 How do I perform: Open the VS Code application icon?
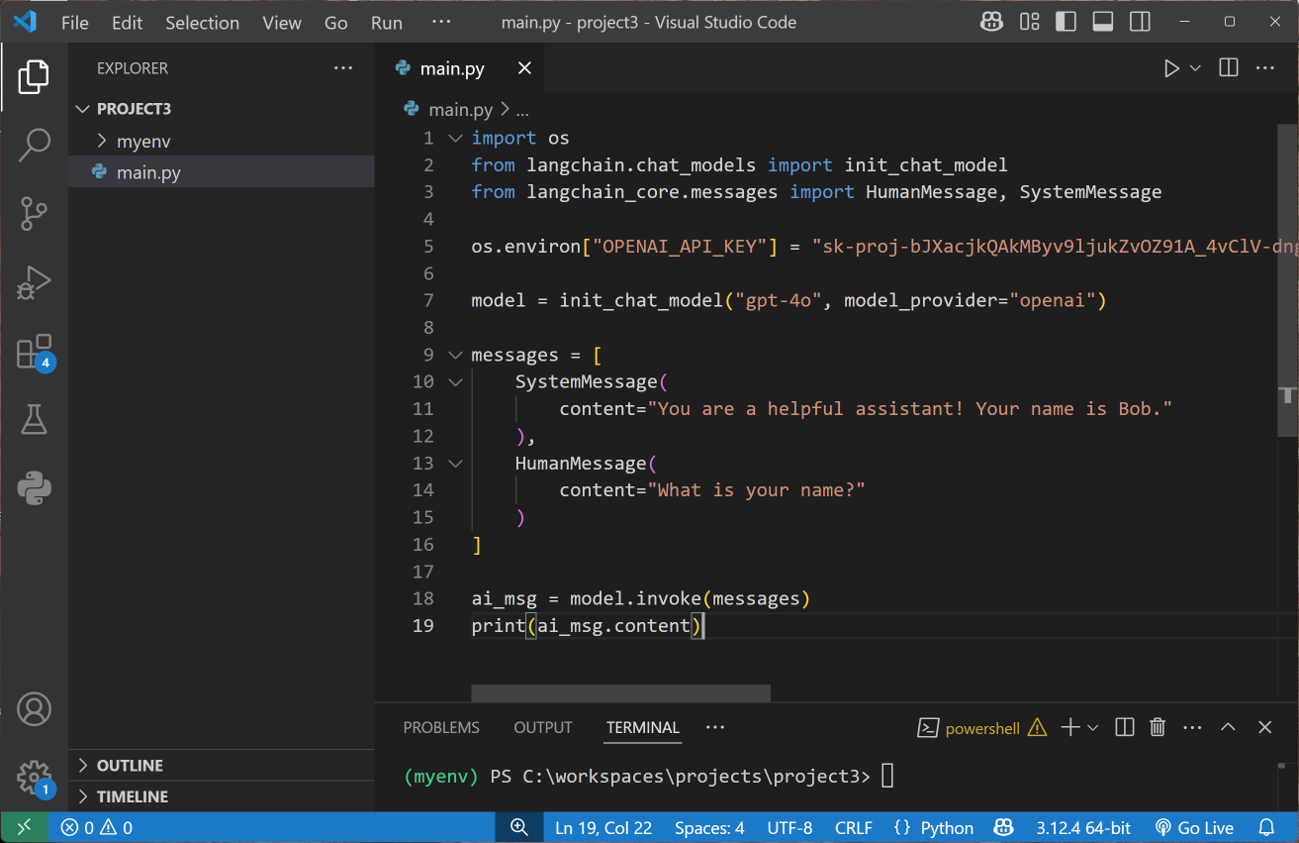(x=25, y=22)
